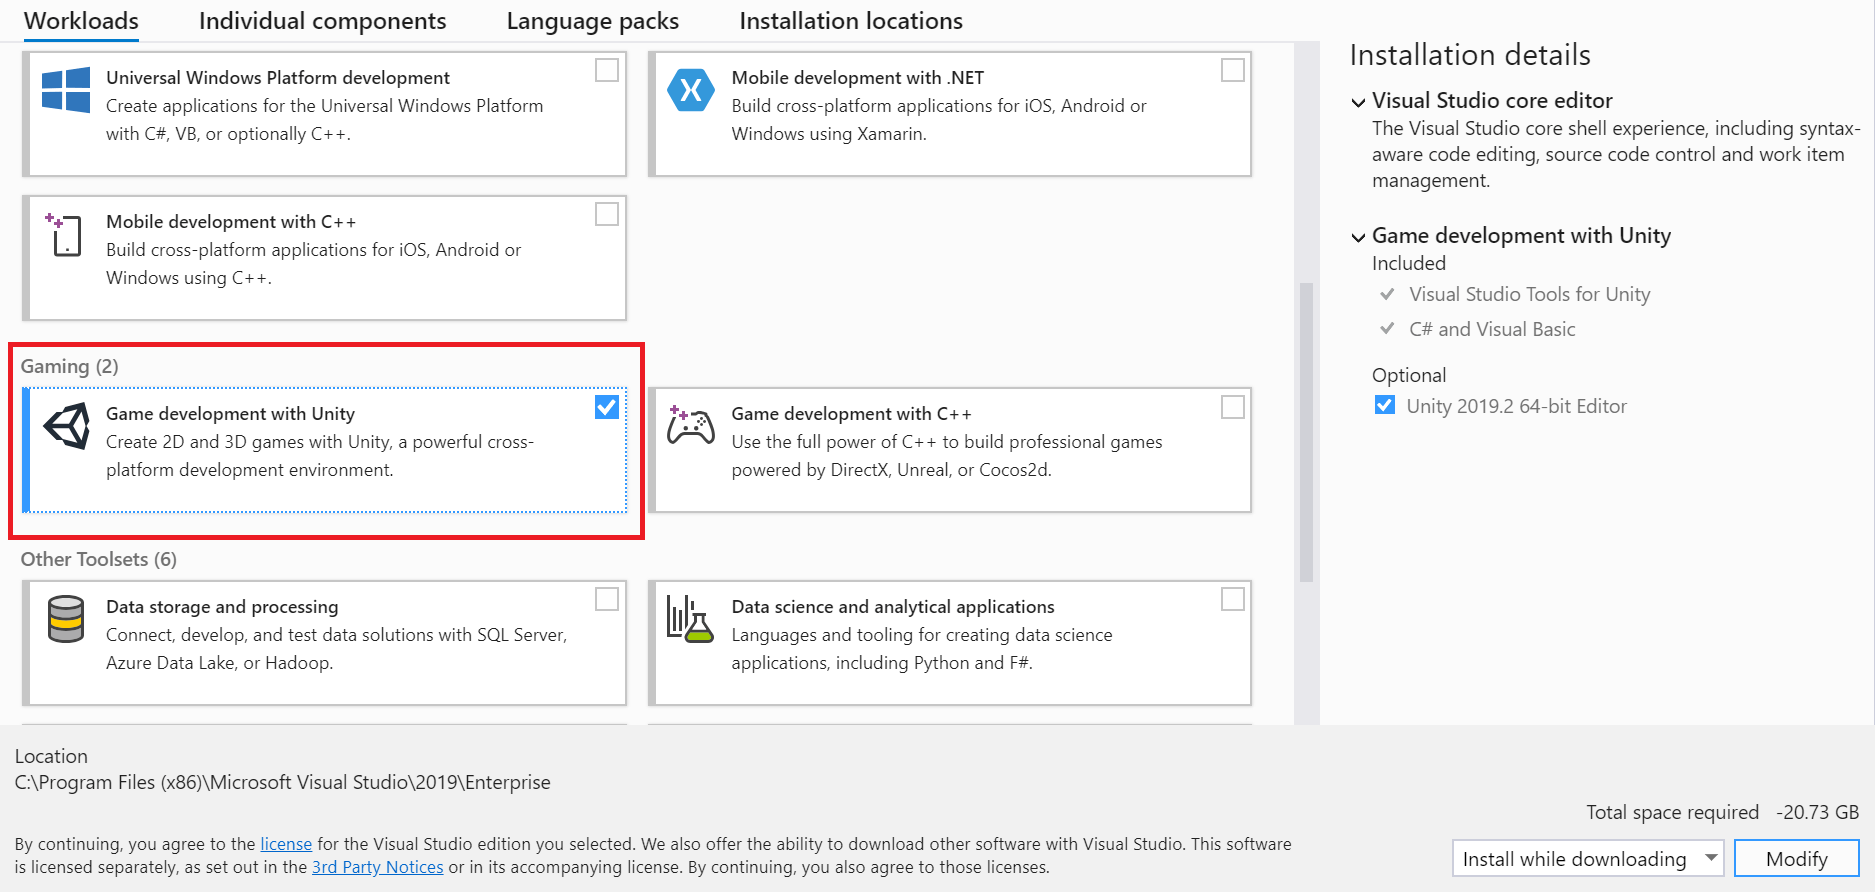Collapse Game development with Unity details
1875x892 pixels.
pyautogui.click(x=1358, y=237)
